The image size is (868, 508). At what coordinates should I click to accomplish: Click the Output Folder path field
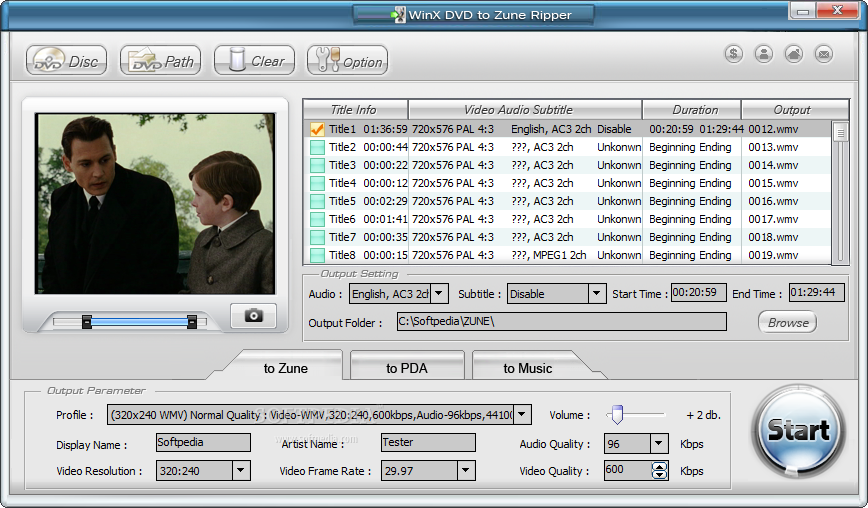pos(561,322)
